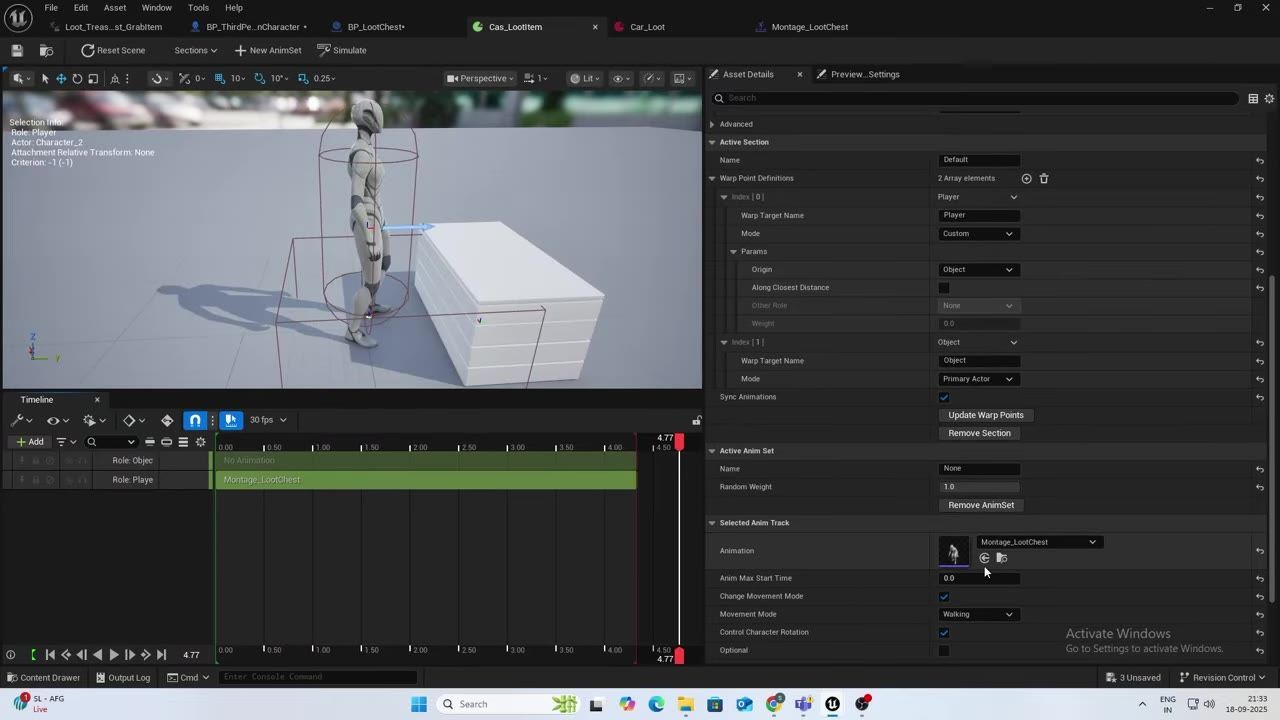The height and width of the screenshot is (720, 1280).
Task: Switch to the BP_LootChest tab
Action: pos(376,27)
